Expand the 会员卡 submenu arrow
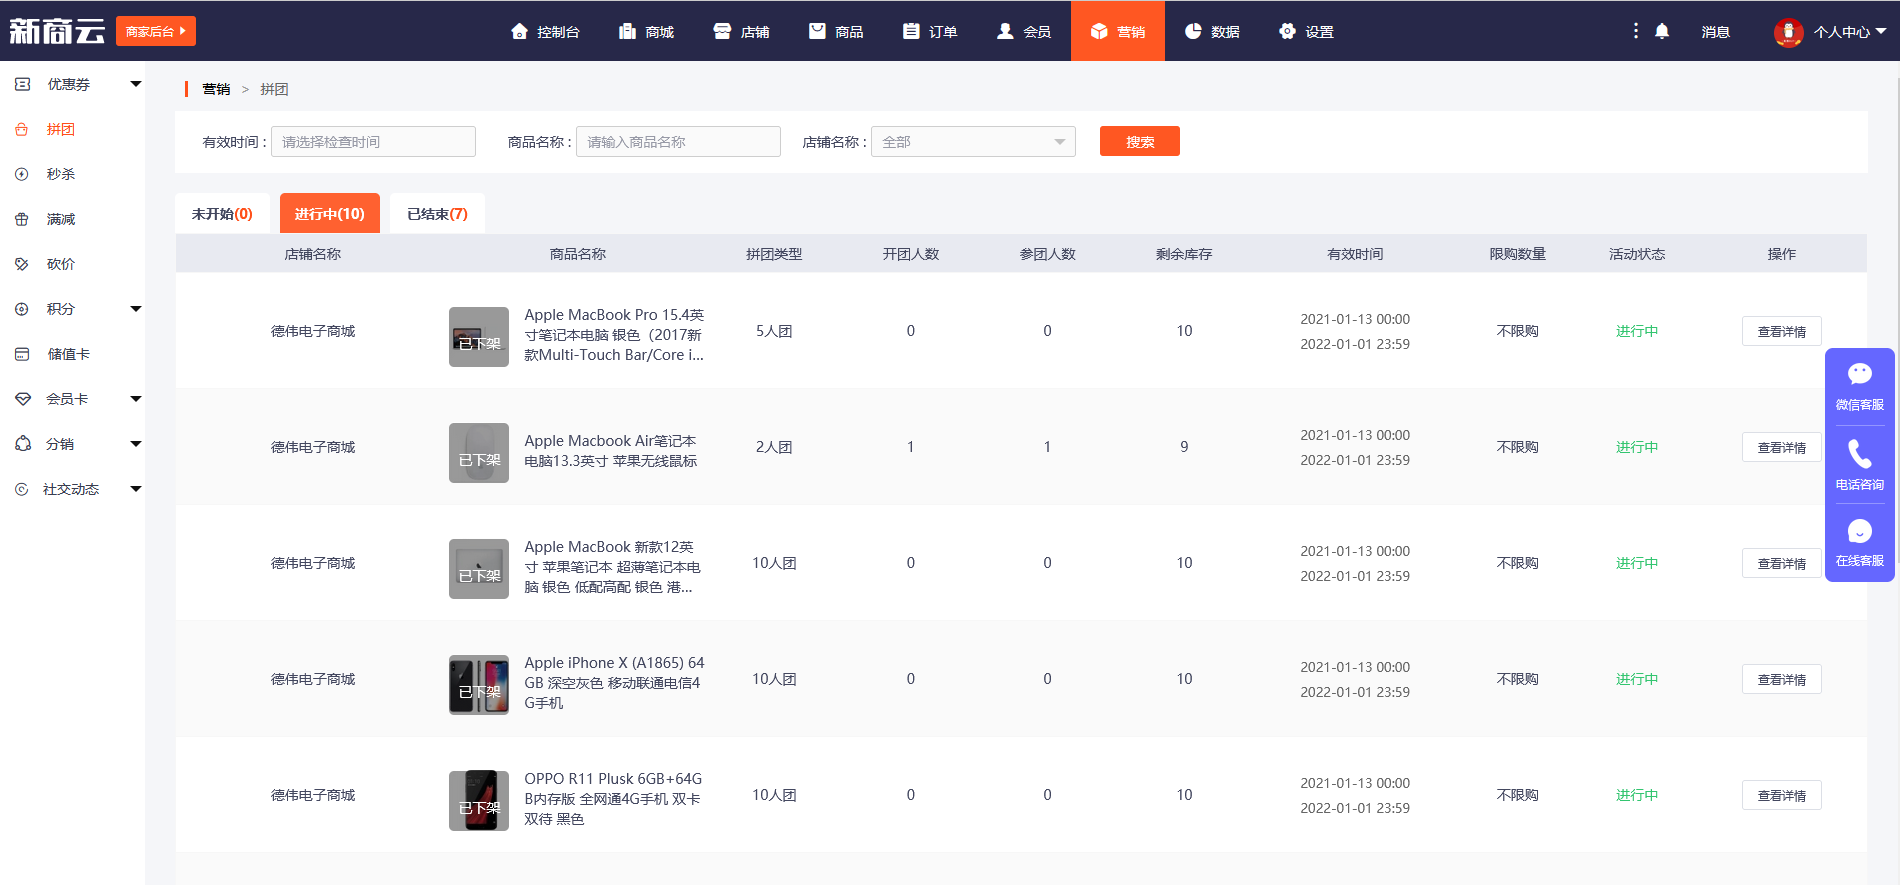 point(136,399)
